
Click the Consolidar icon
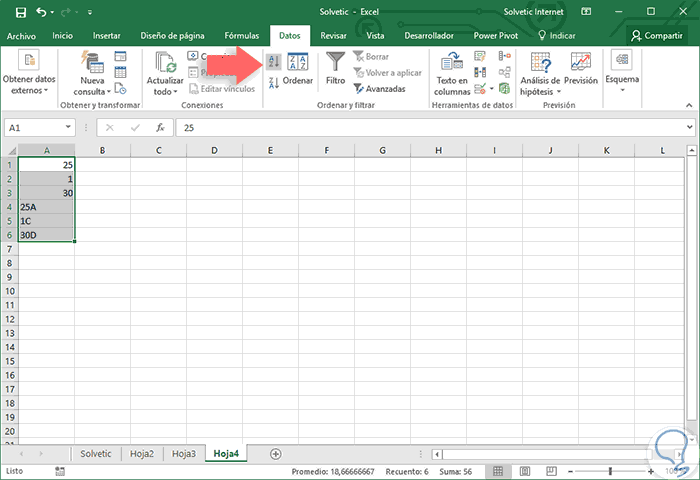coord(505,56)
